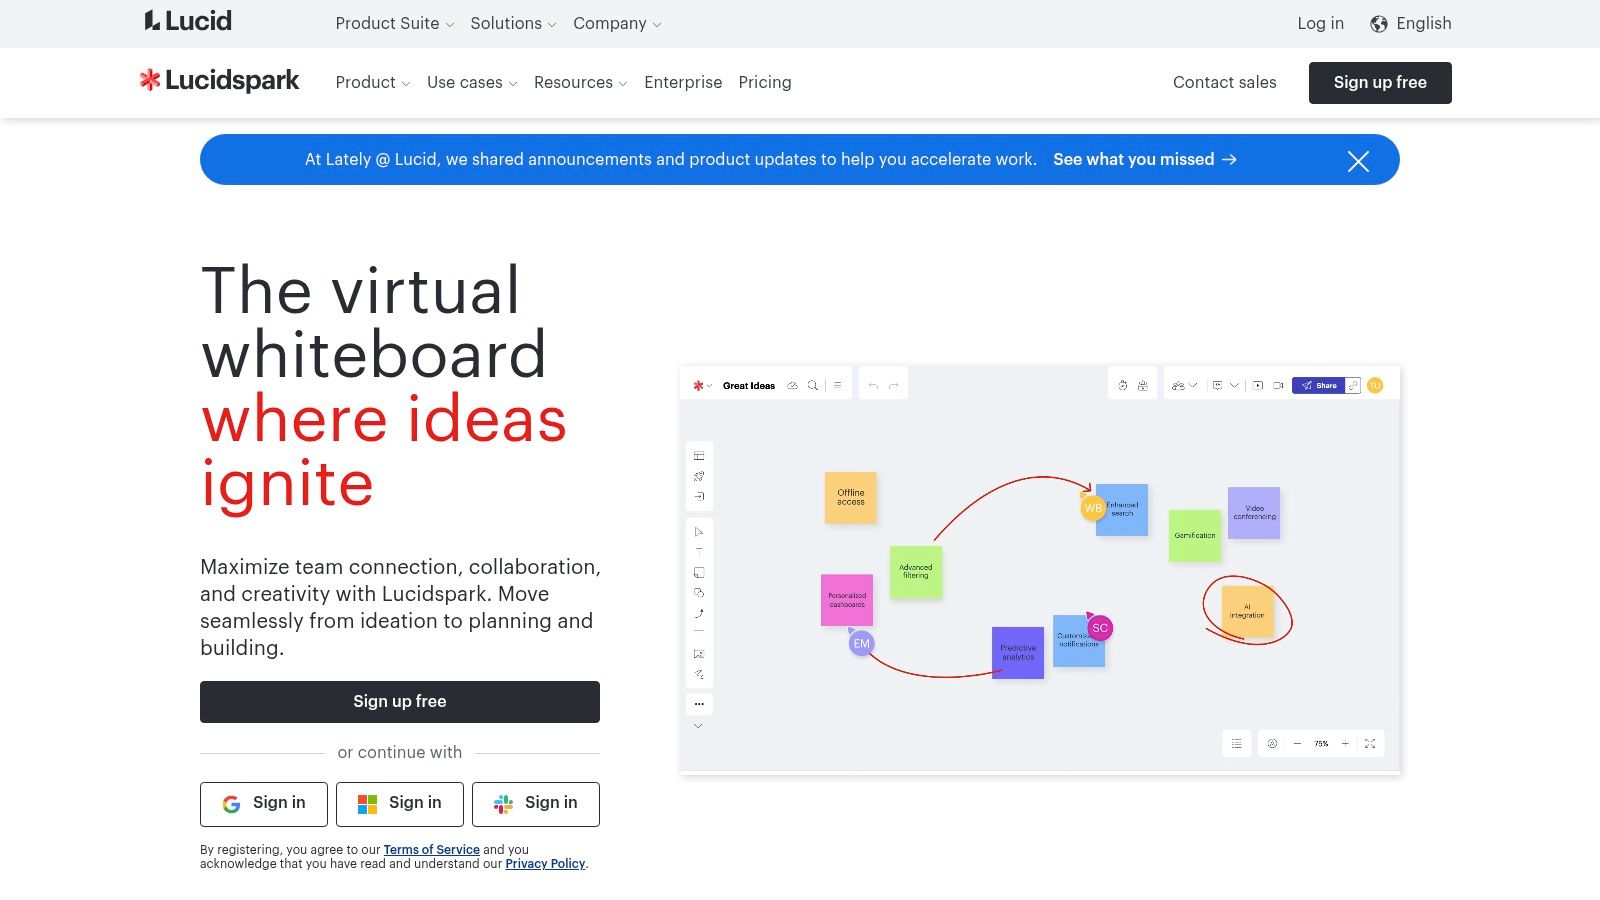Image resolution: width=1600 pixels, height=900 pixels.
Task: Sign in with Microsoft account
Action: [x=400, y=804]
